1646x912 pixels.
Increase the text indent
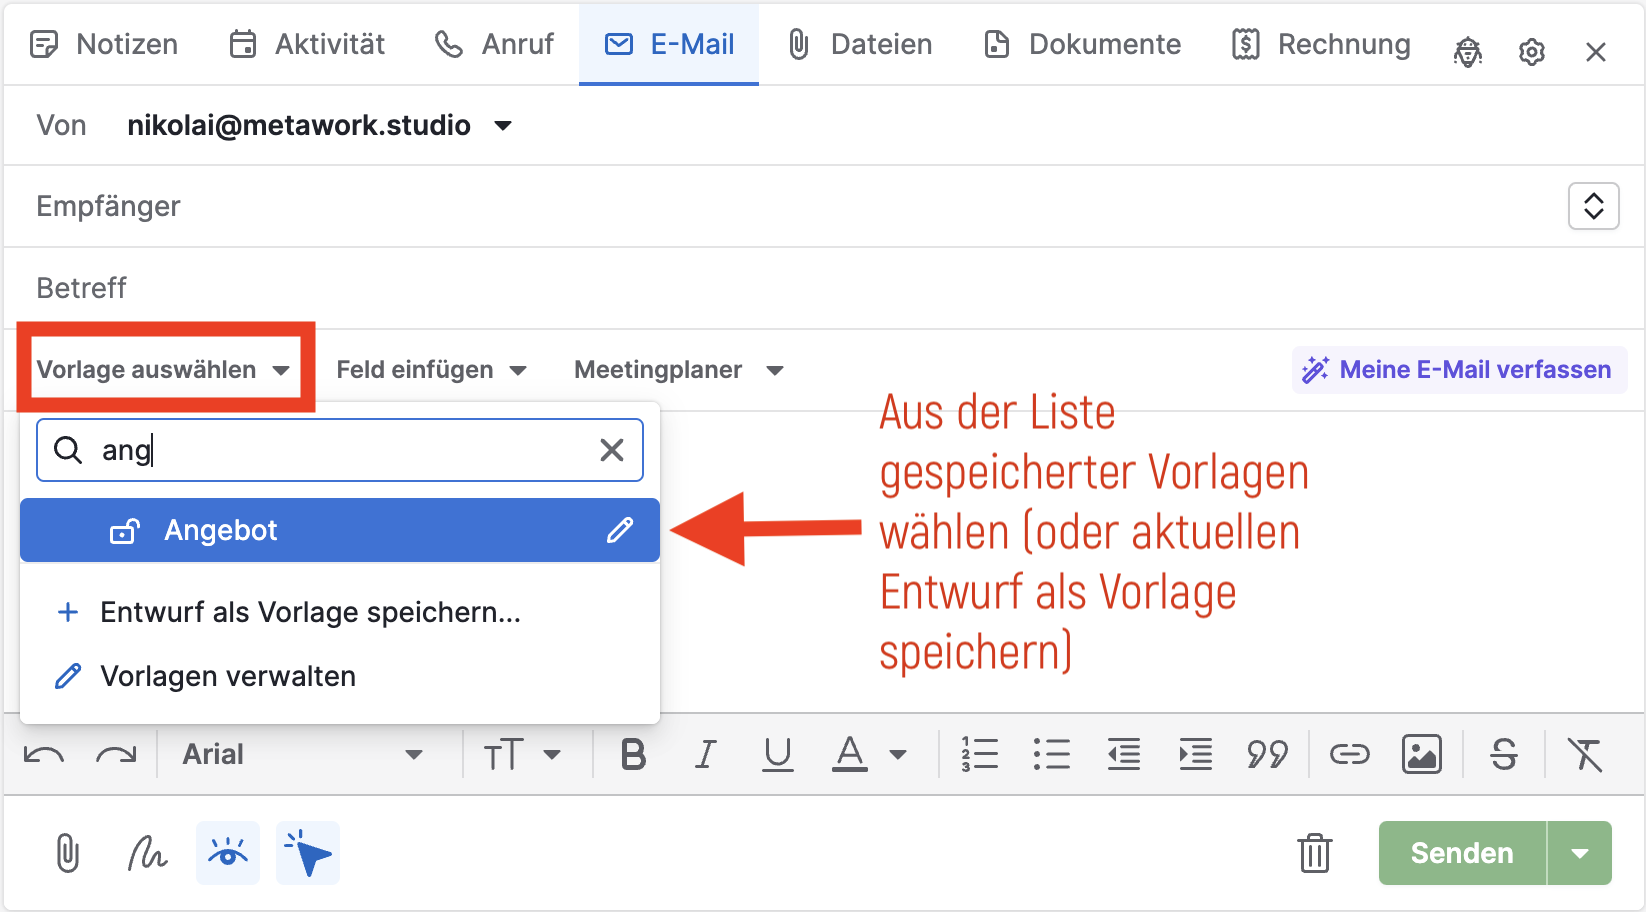(1196, 755)
